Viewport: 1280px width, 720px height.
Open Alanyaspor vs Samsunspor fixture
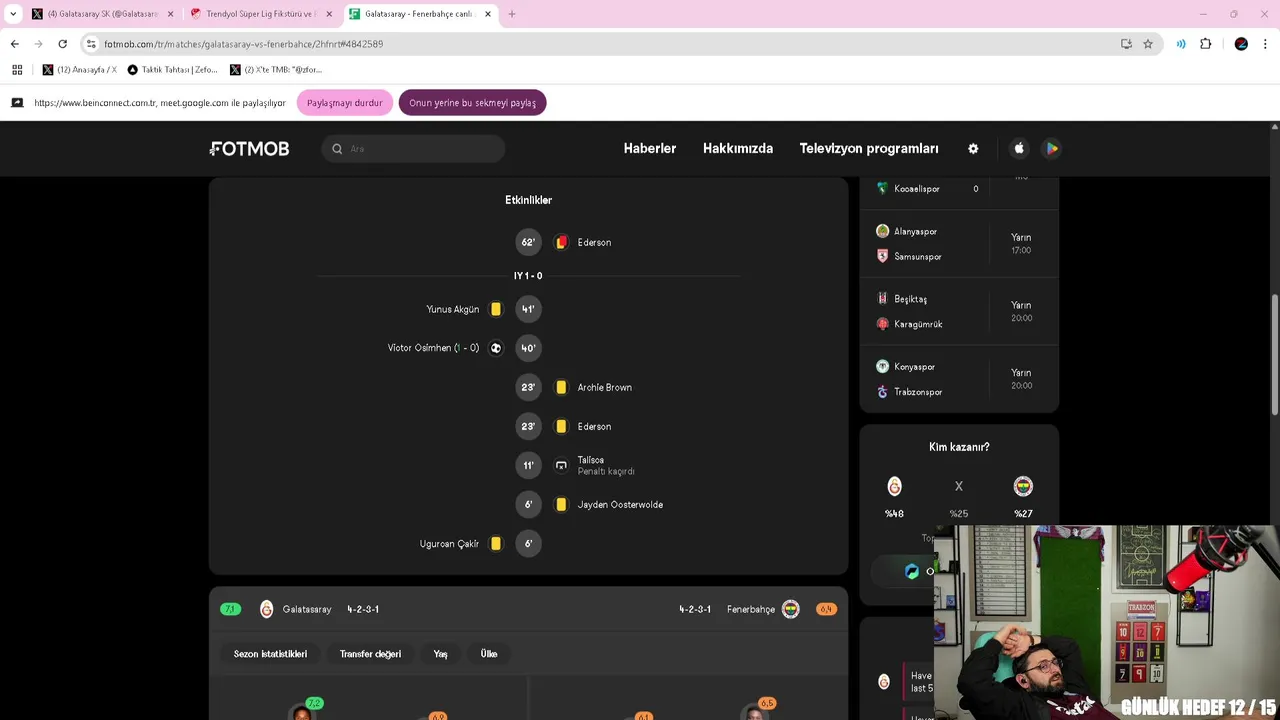point(959,244)
